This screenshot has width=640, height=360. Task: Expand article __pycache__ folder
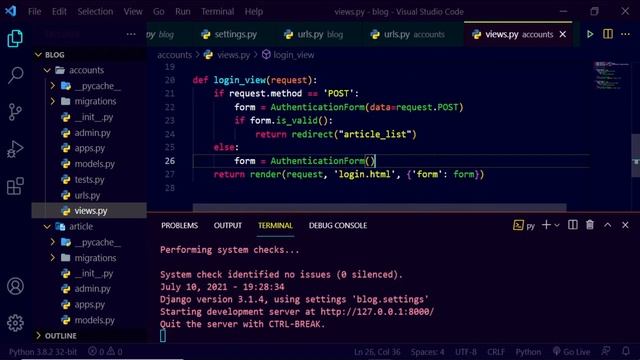(x=53, y=242)
